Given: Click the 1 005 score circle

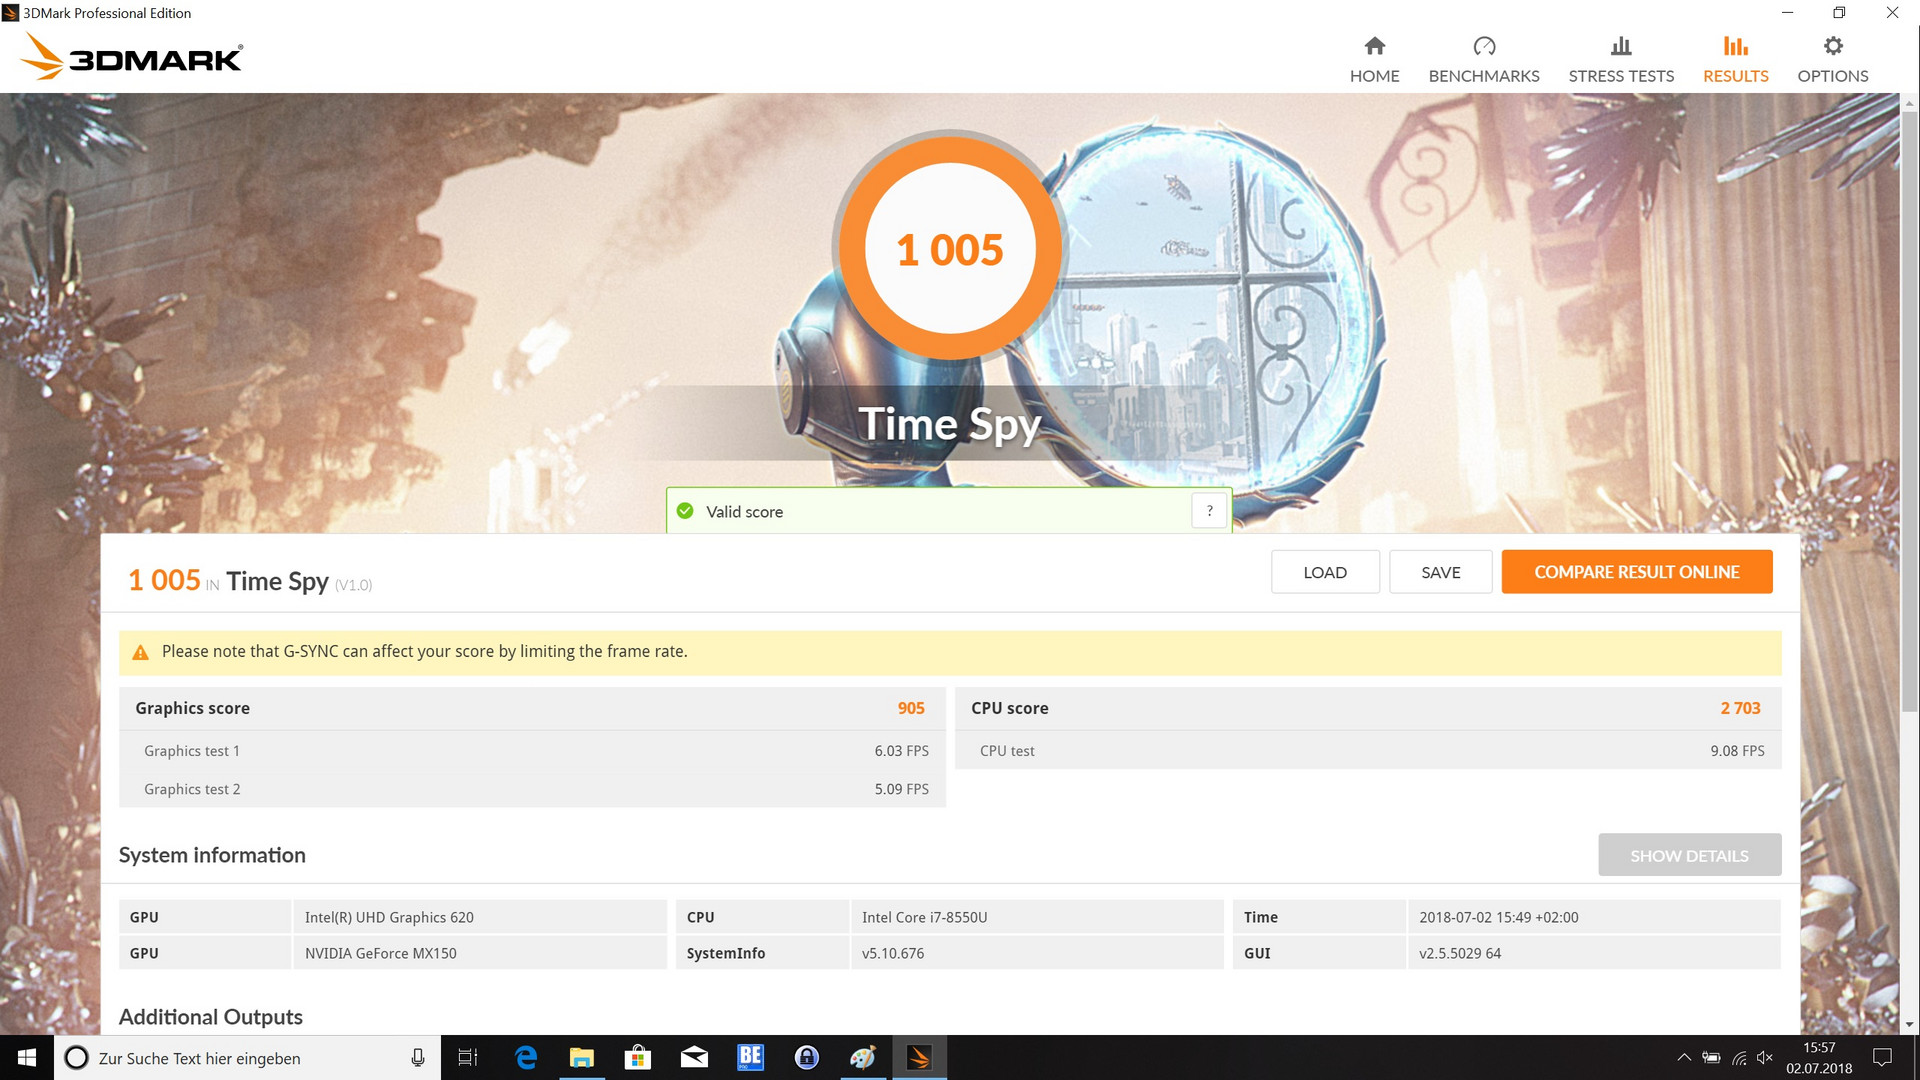Looking at the screenshot, I should (949, 248).
